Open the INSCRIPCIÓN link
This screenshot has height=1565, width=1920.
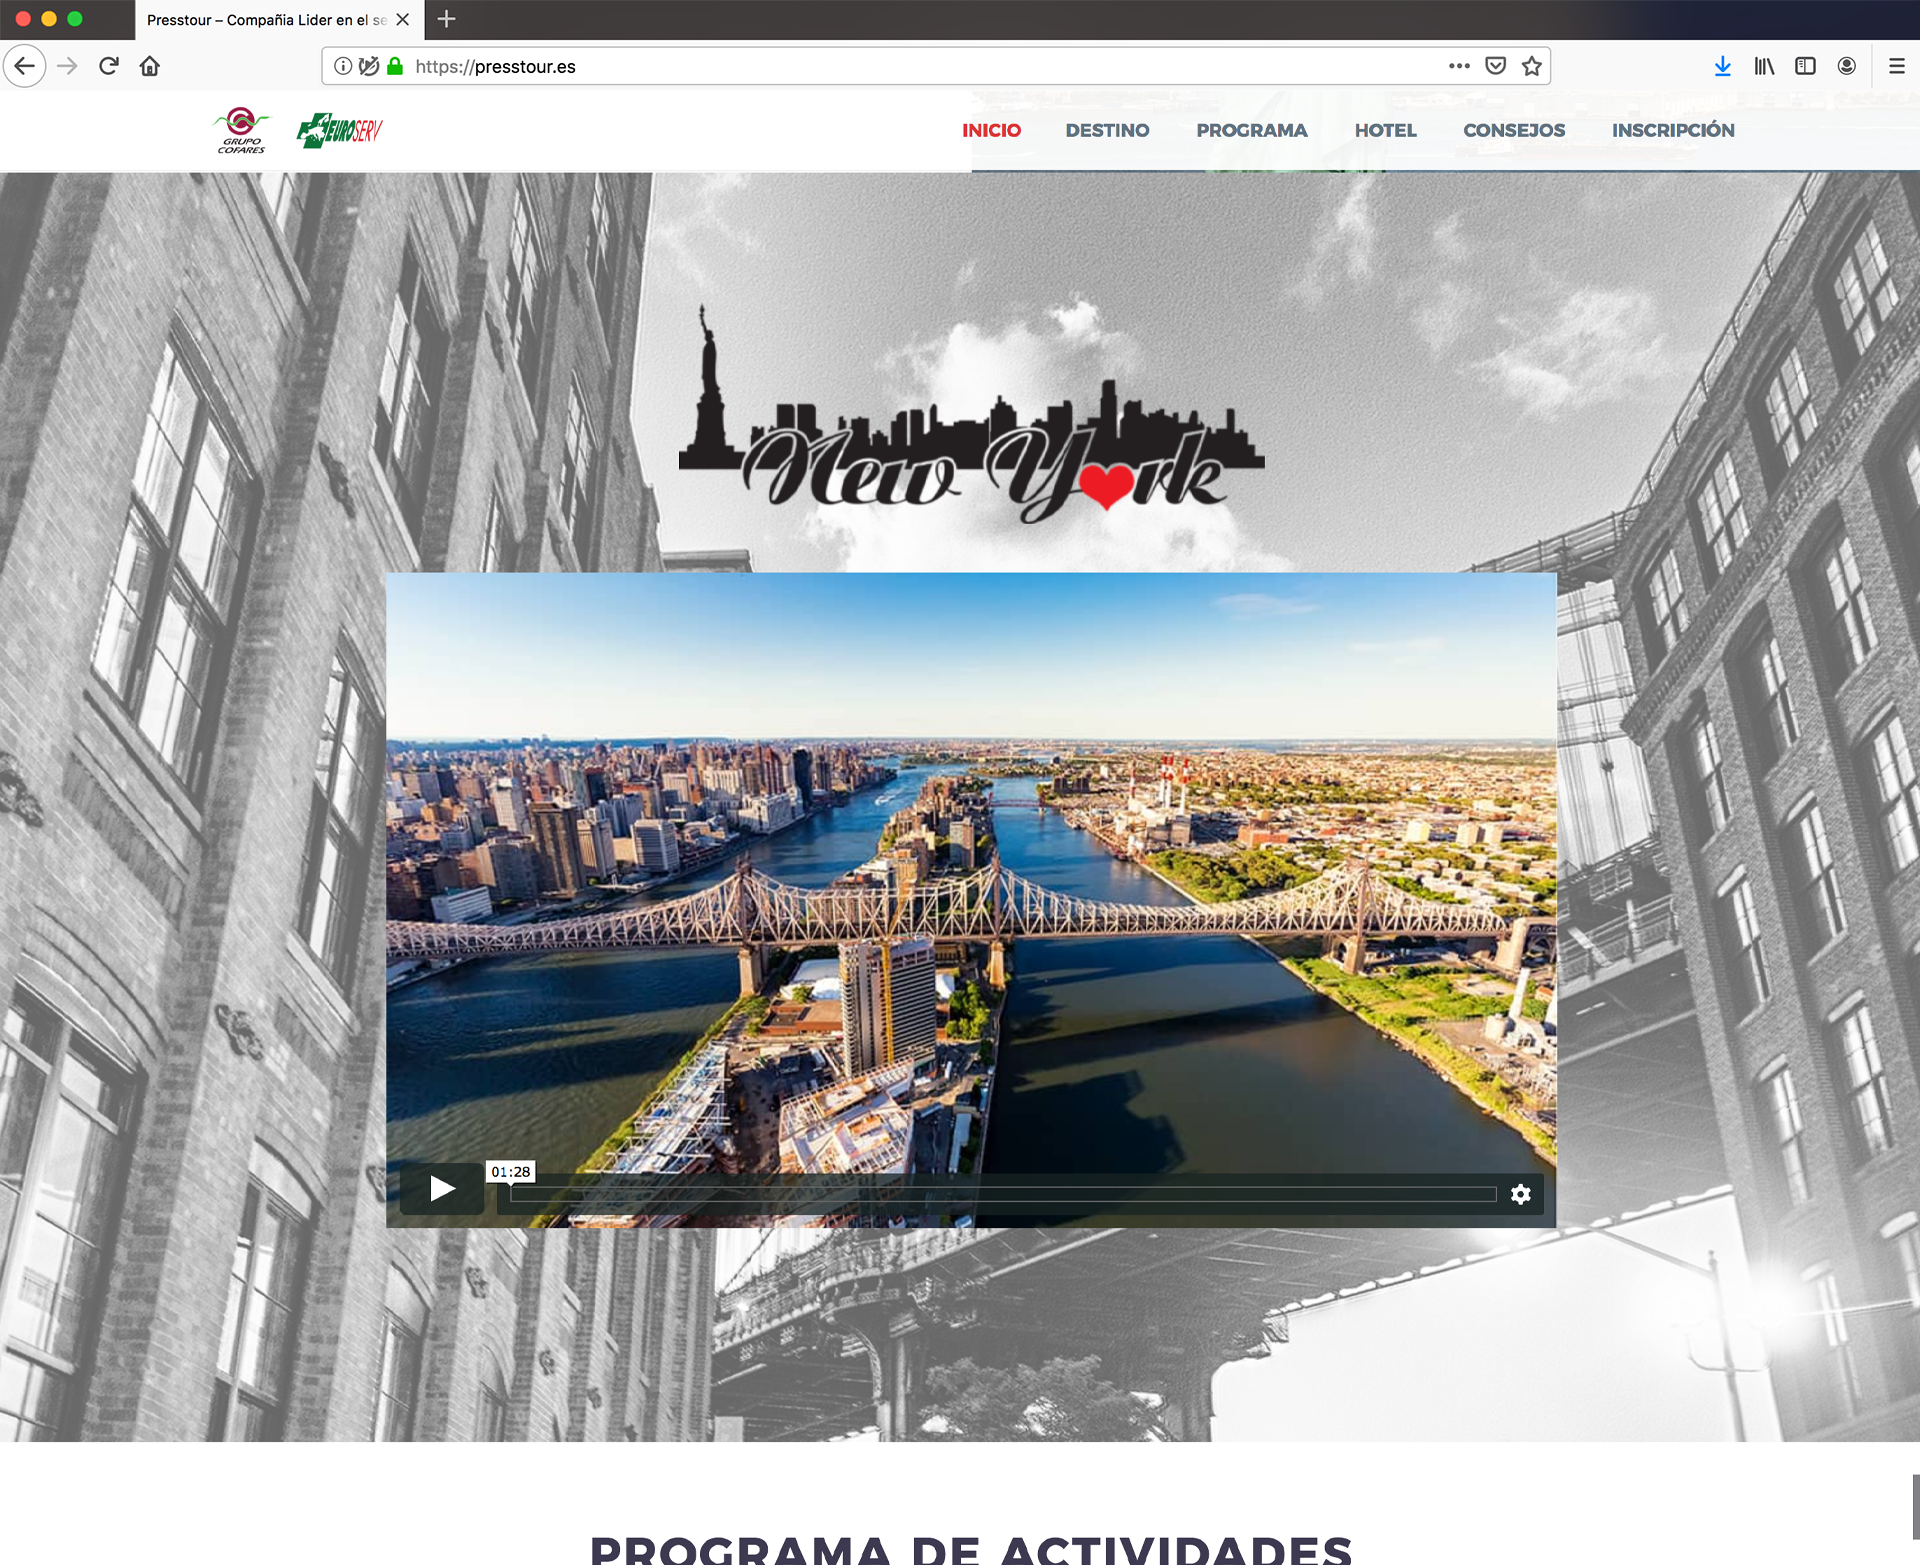[x=1672, y=130]
